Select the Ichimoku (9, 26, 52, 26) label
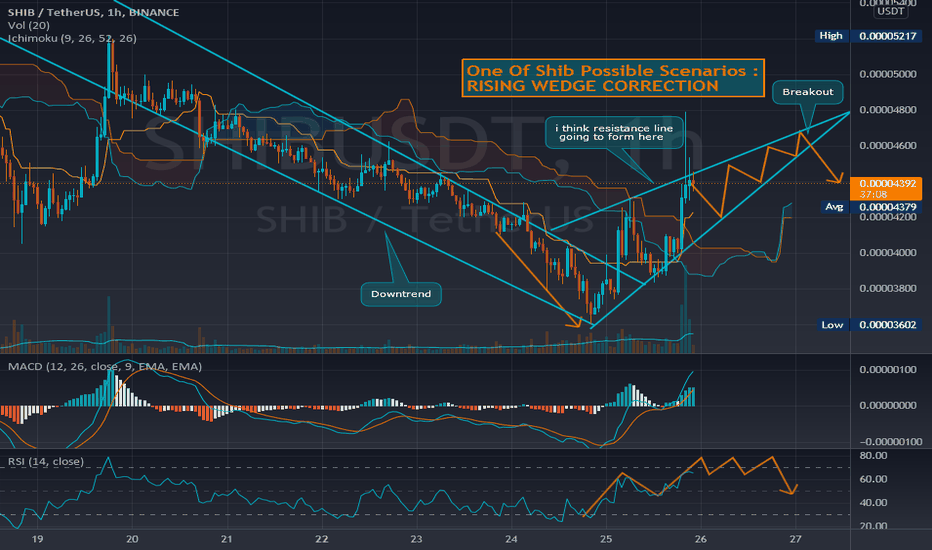 point(72,38)
